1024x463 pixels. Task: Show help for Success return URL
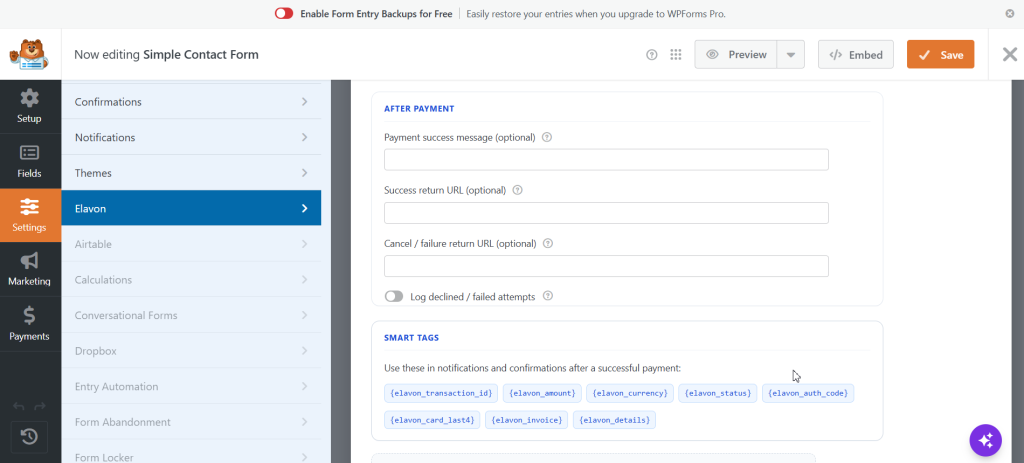517,191
